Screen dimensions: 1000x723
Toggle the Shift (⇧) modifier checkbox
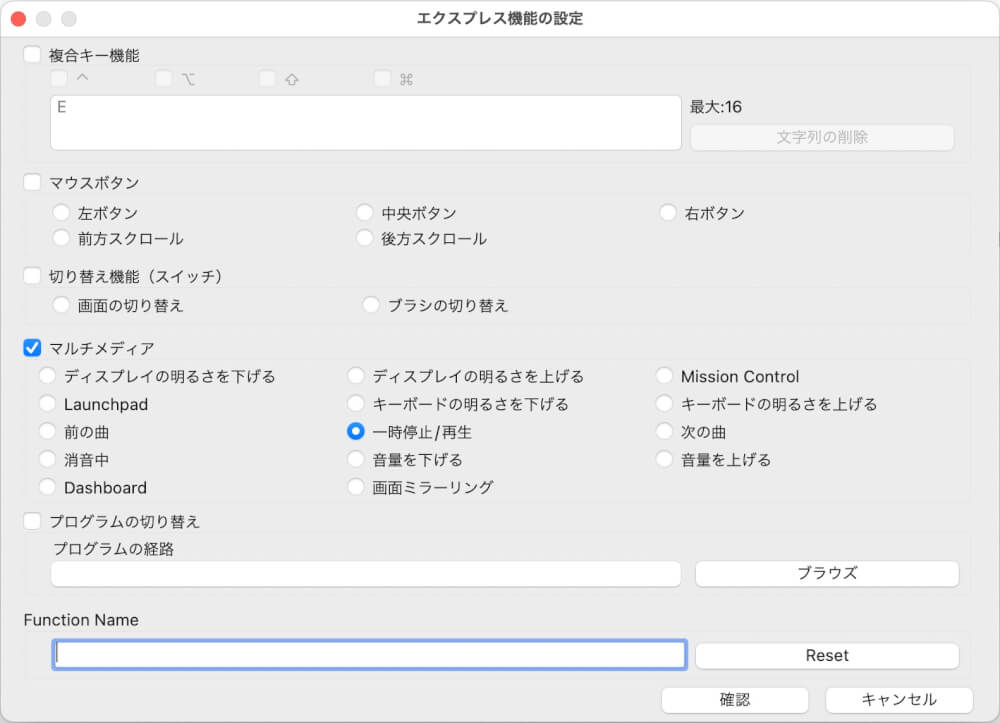(x=267, y=78)
